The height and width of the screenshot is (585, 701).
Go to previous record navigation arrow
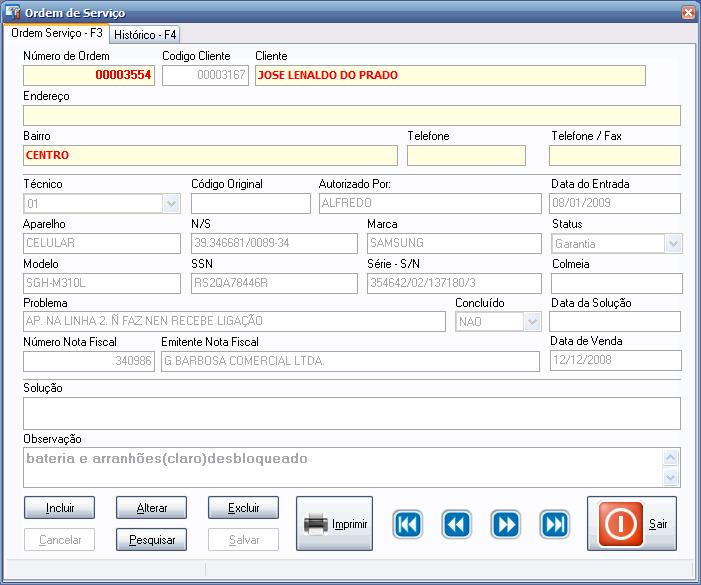(x=456, y=524)
